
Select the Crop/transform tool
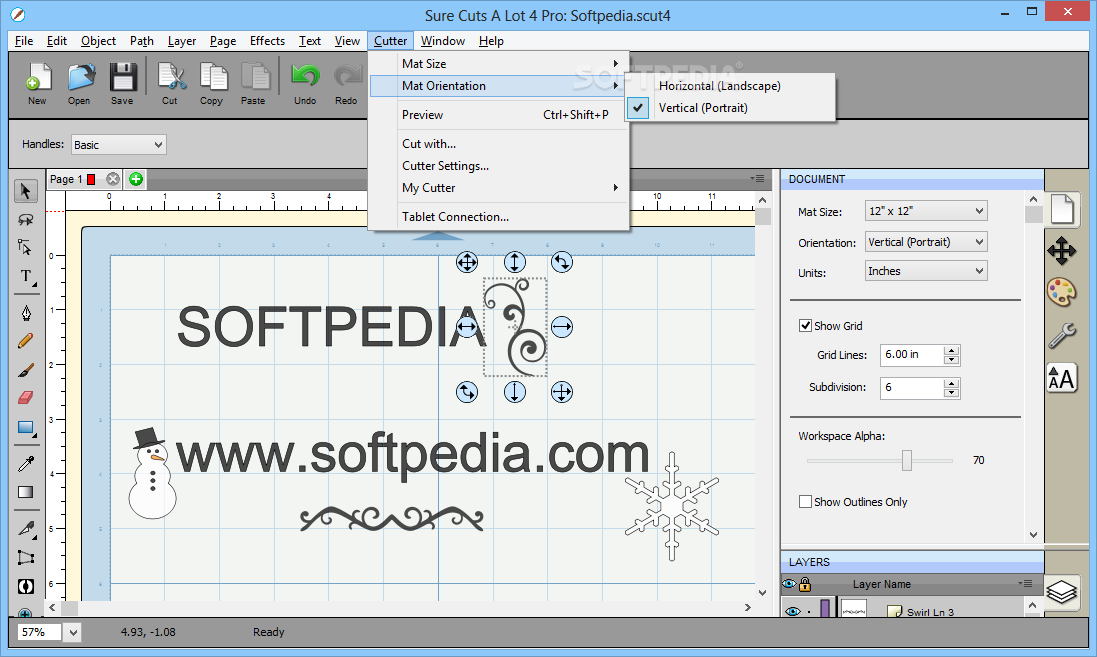point(26,558)
